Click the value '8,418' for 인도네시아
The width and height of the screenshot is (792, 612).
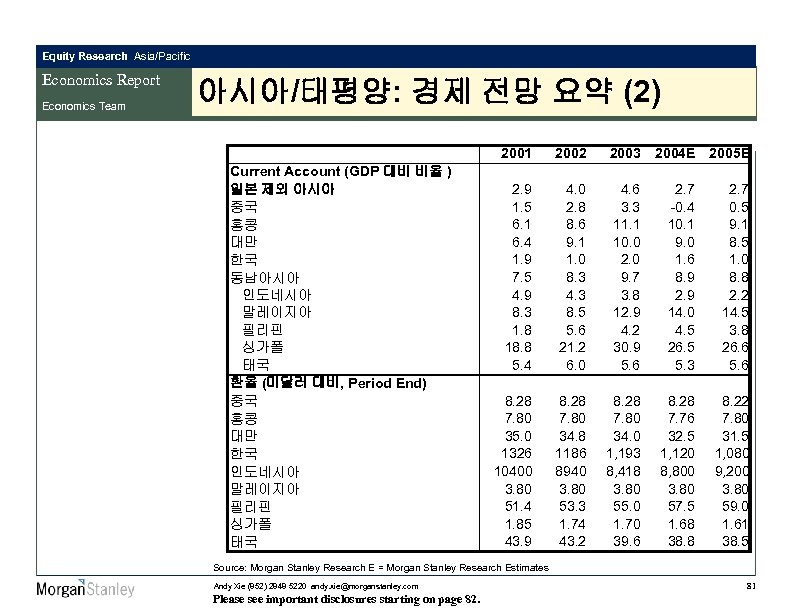tap(623, 472)
